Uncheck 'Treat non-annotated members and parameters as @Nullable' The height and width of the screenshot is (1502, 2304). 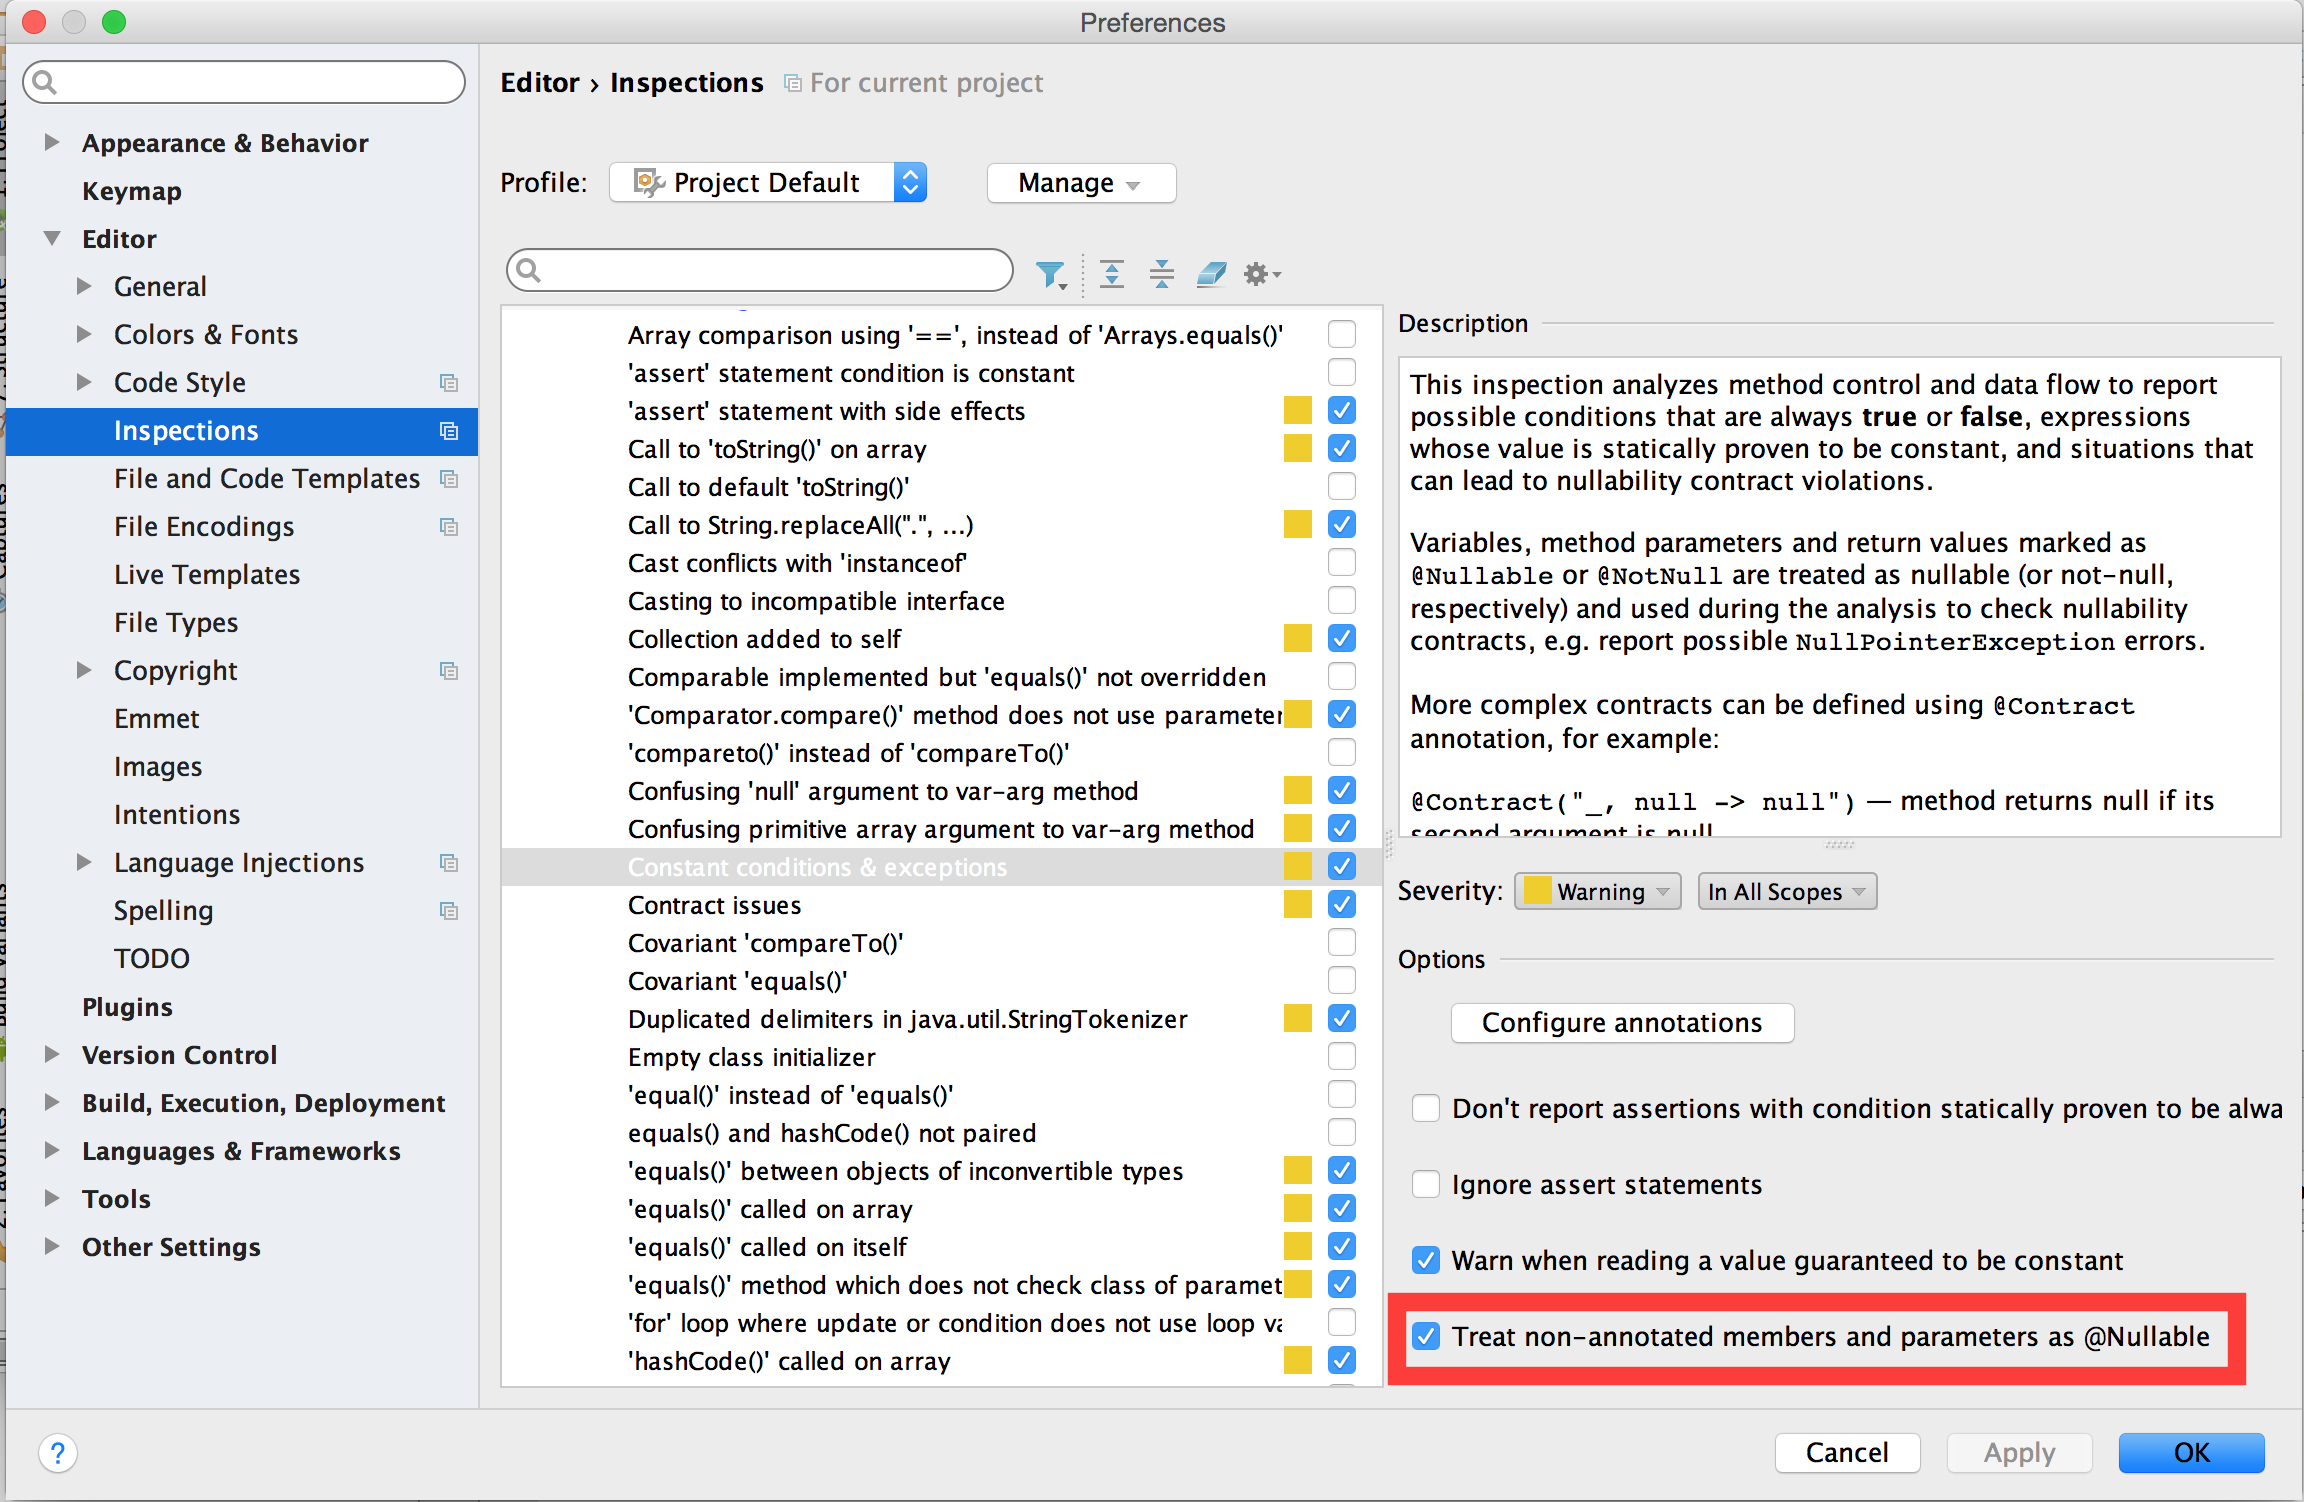(1425, 1336)
